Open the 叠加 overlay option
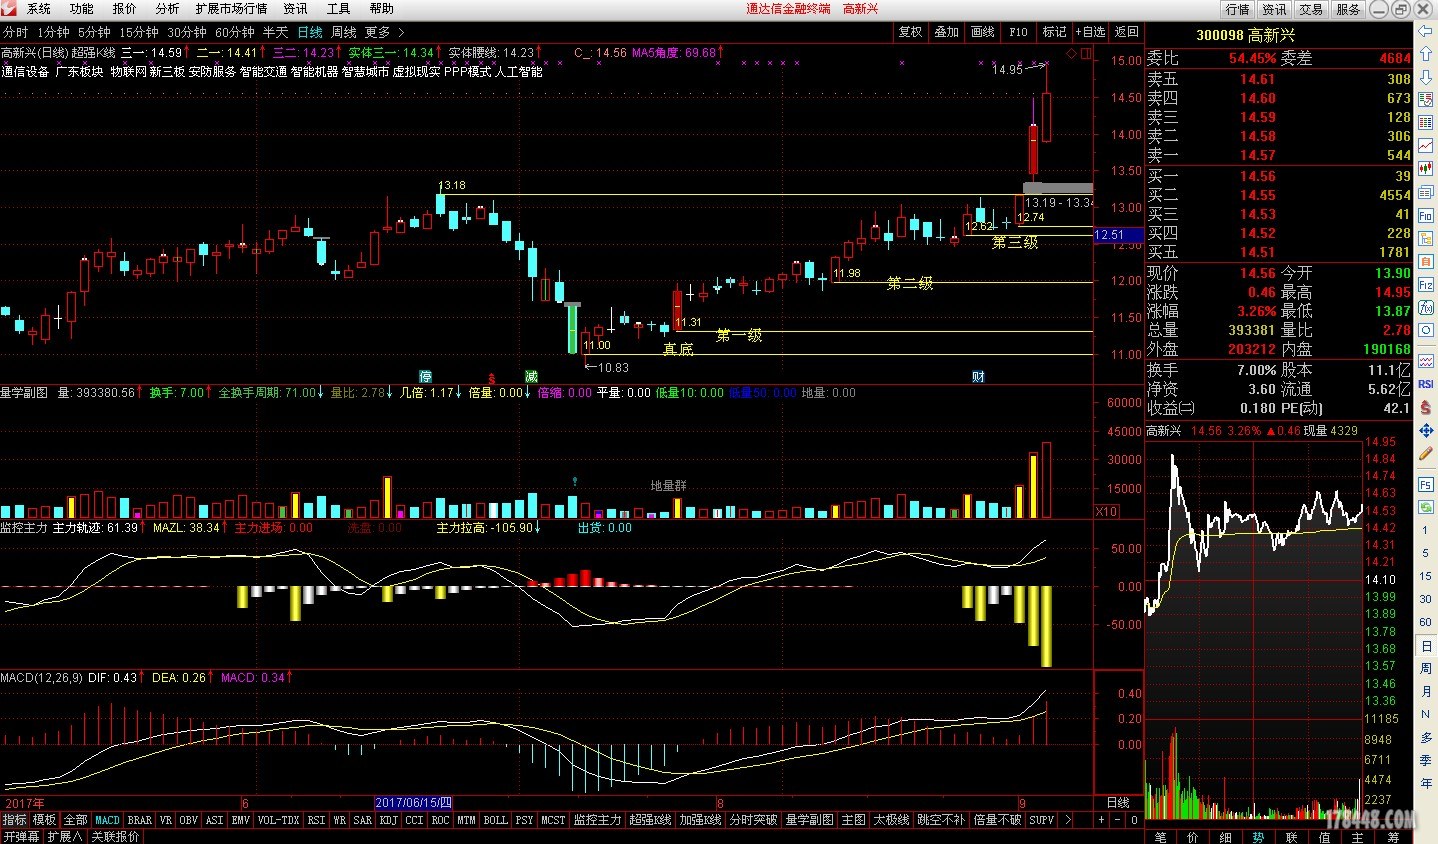 point(946,32)
